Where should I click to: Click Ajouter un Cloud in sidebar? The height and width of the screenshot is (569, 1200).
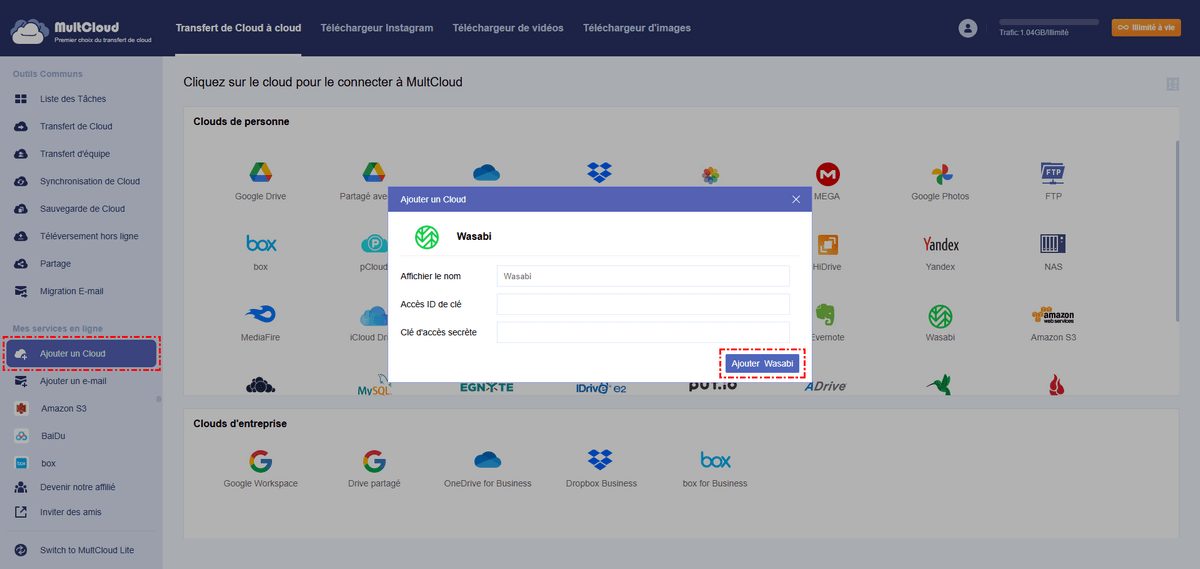pyautogui.click(x=81, y=354)
